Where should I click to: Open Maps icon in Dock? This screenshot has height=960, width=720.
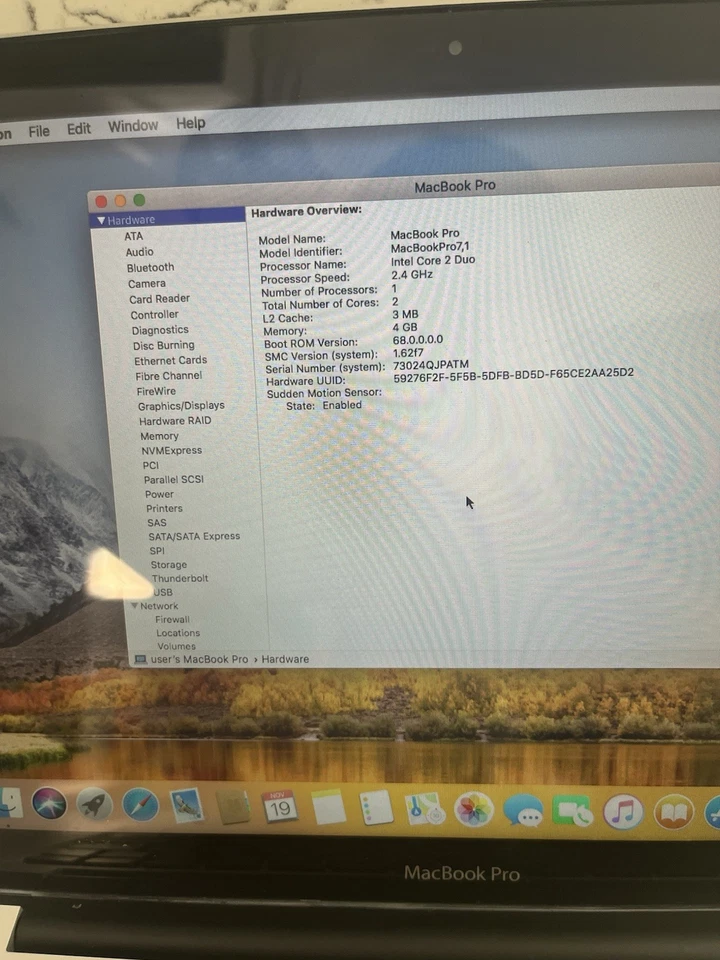[424, 809]
